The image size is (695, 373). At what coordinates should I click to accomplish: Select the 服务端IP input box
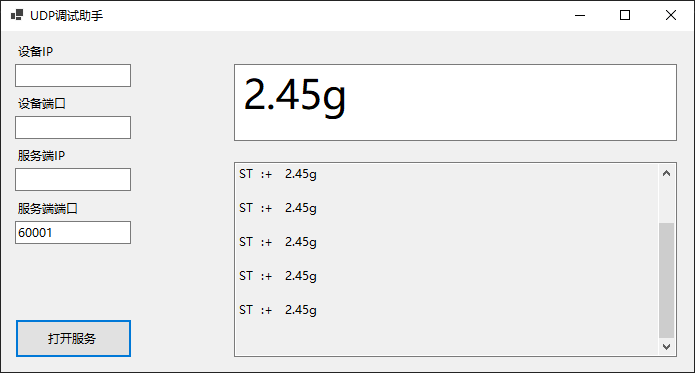pos(73,179)
